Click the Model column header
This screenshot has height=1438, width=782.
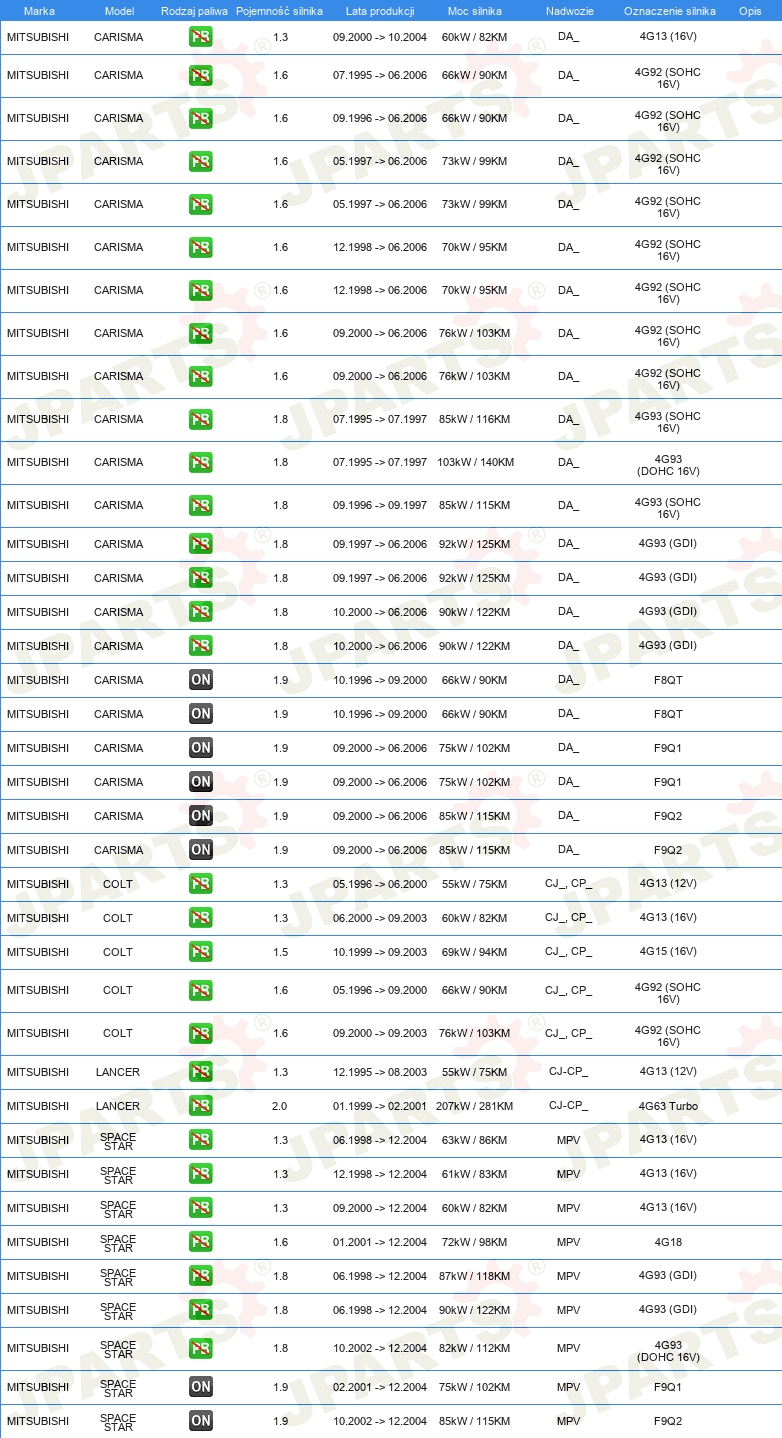[119, 12]
